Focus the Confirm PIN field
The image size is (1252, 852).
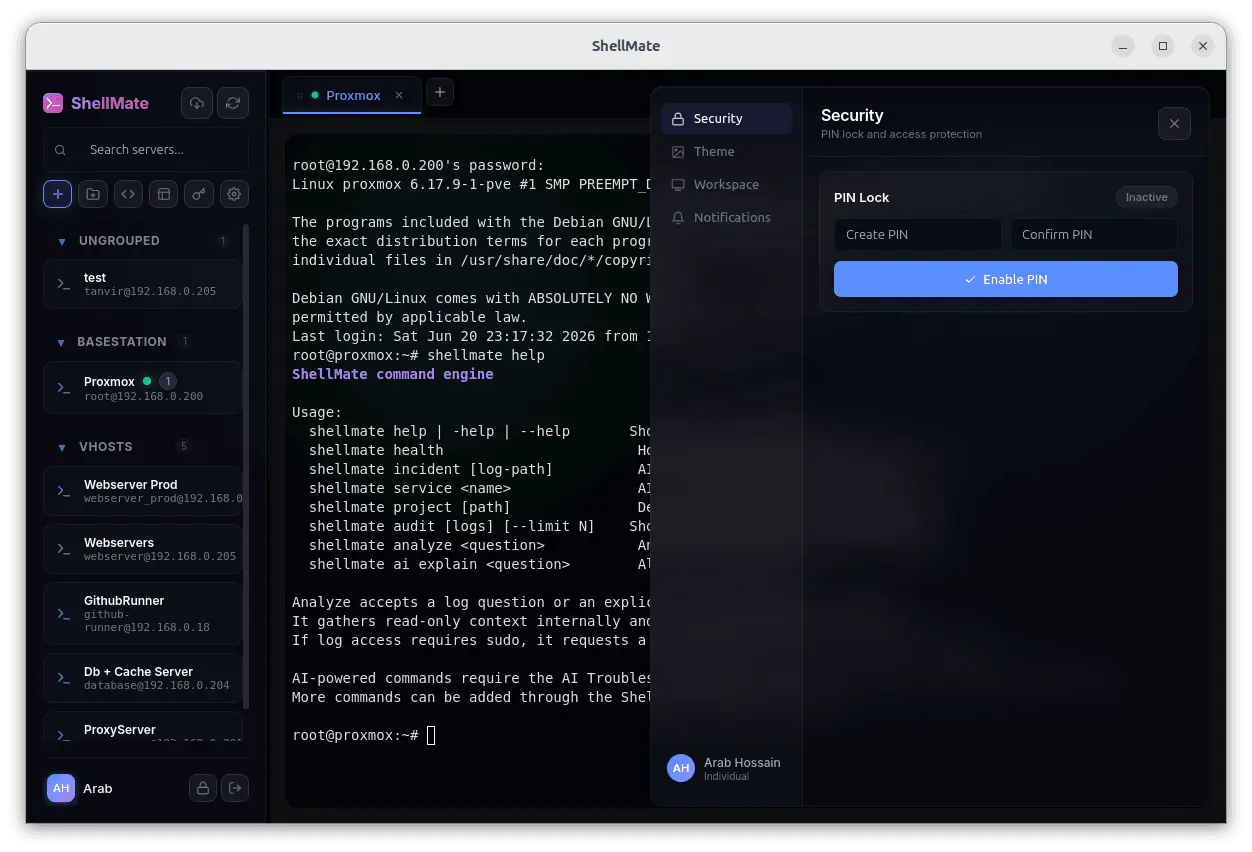1094,234
